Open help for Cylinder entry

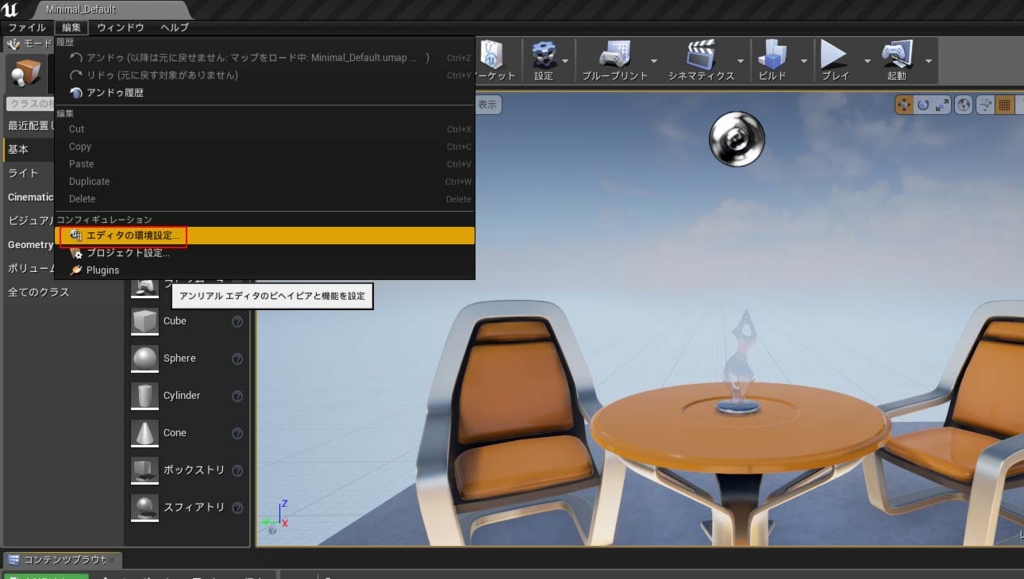click(237, 396)
